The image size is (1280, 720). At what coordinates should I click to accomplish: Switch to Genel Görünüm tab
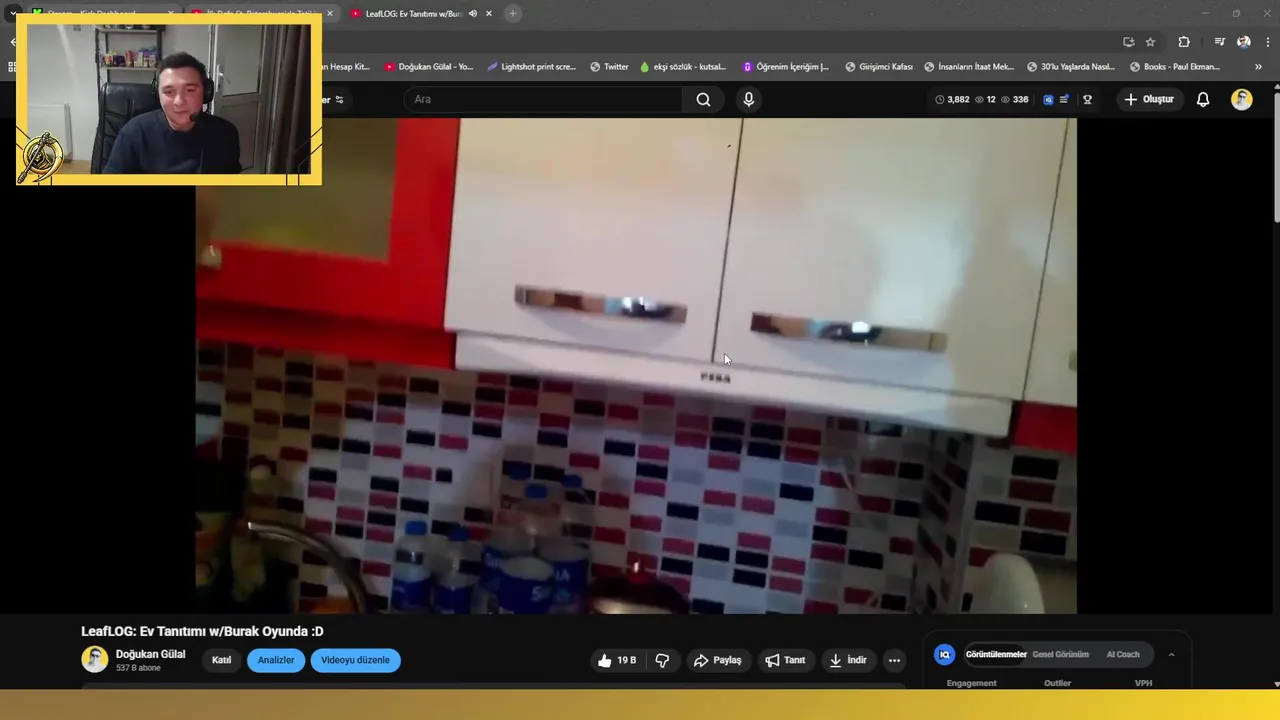pyautogui.click(x=1060, y=654)
